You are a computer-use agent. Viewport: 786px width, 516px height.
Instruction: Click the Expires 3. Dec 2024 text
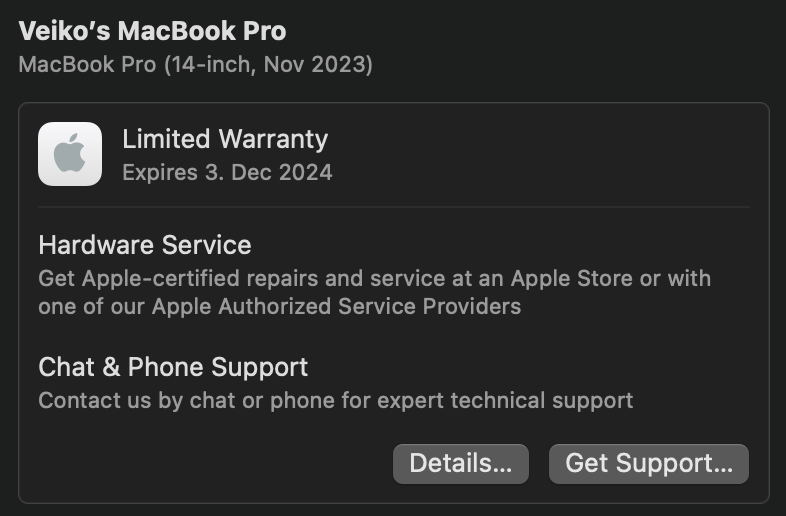[227, 173]
